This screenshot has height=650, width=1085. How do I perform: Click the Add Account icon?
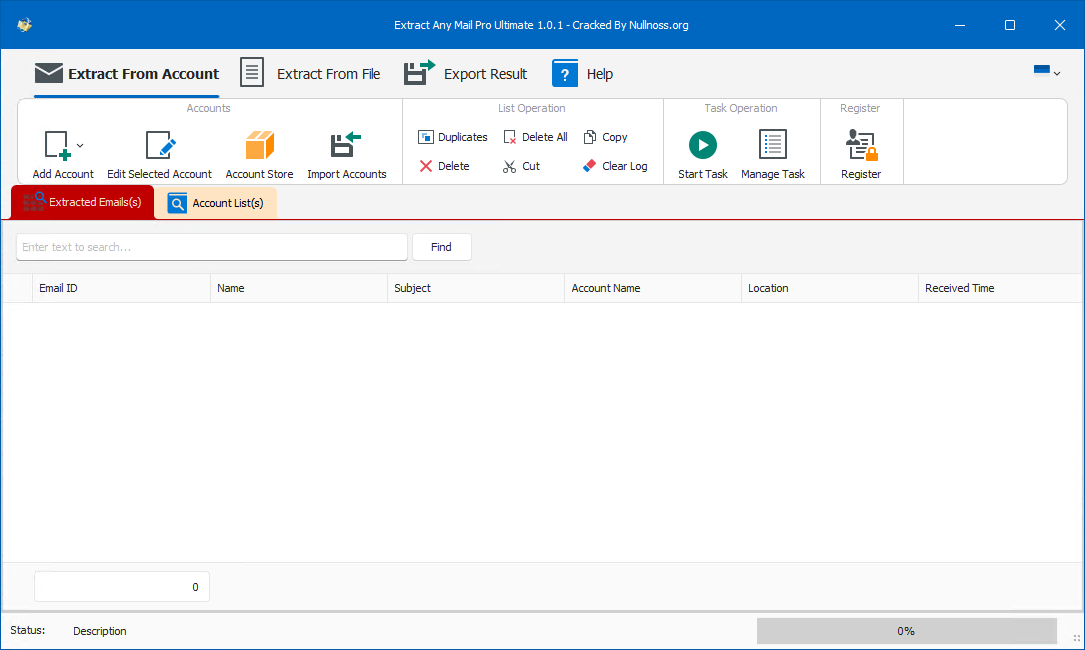(x=58, y=145)
